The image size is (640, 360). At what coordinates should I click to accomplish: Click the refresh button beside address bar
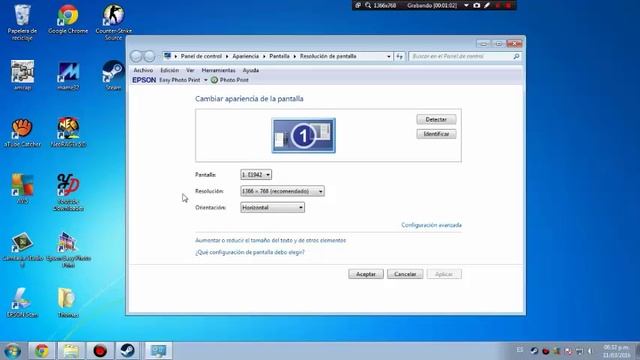(x=400, y=56)
